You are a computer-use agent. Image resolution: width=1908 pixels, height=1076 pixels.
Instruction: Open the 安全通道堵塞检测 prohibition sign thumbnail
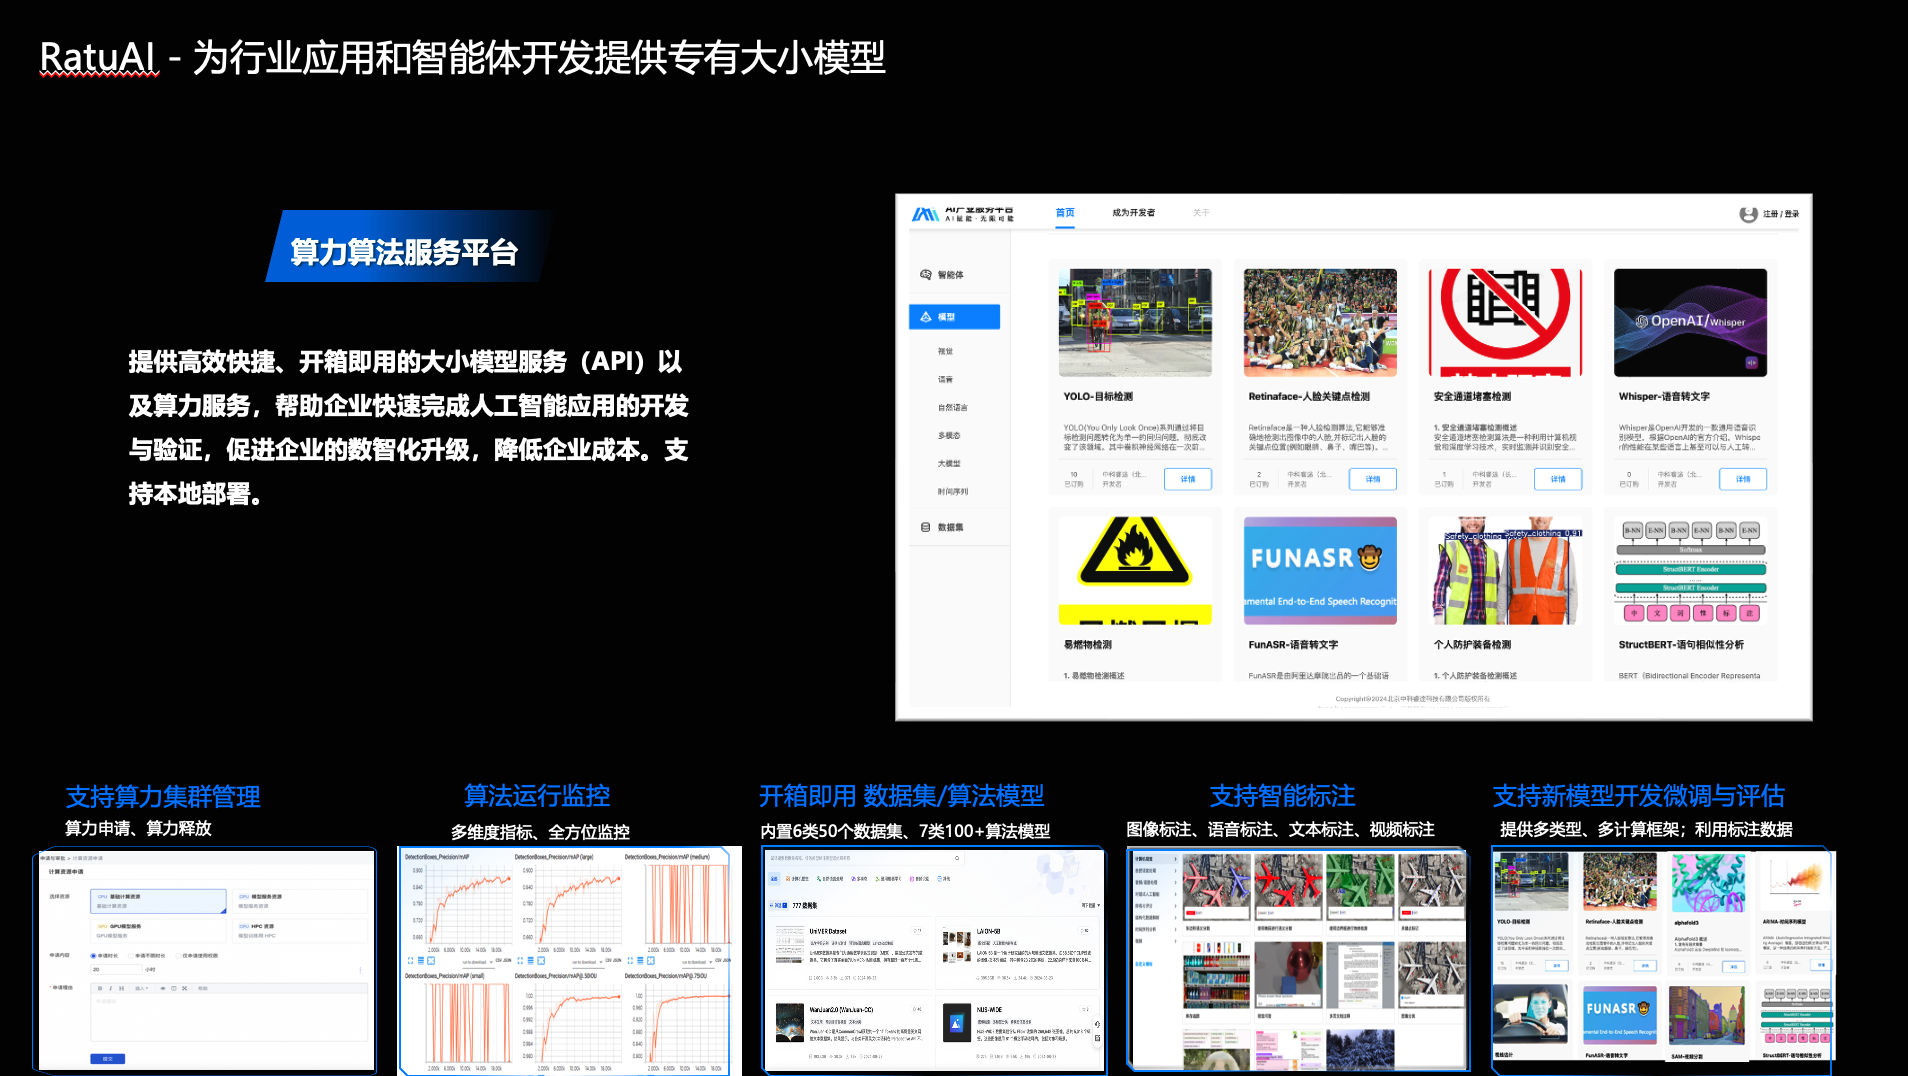coord(1505,322)
